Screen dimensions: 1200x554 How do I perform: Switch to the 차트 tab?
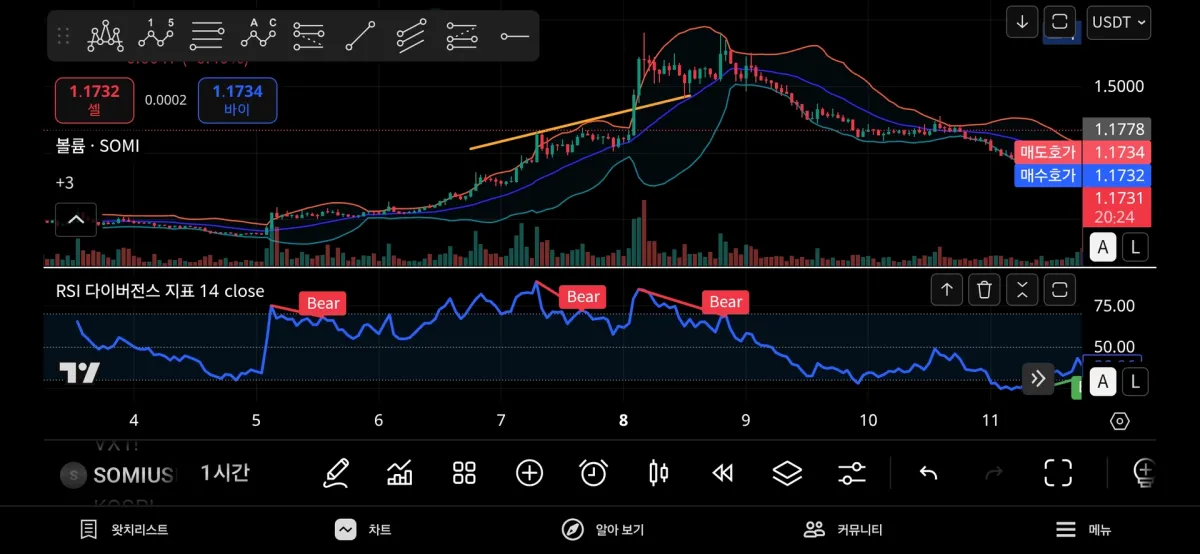(x=363, y=530)
